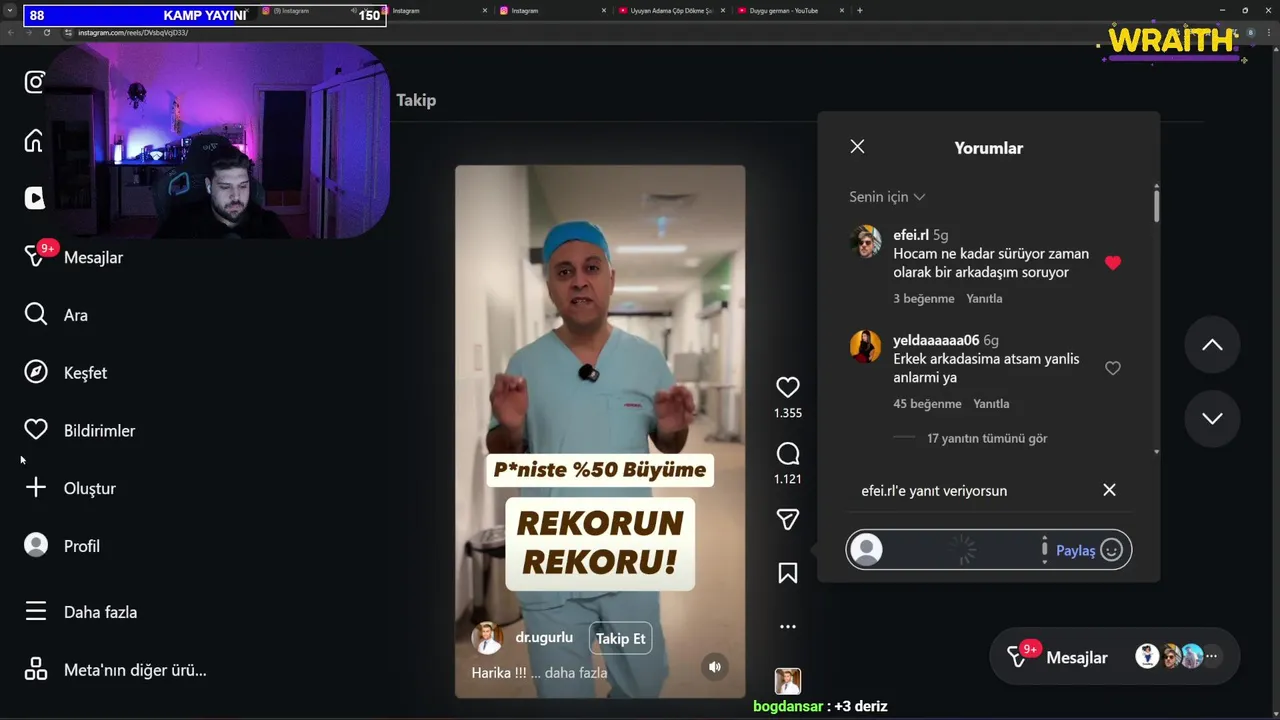The image size is (1280, 720).
Task: Unlike efei.rl's comment red heart
Action: point(1113,263)
